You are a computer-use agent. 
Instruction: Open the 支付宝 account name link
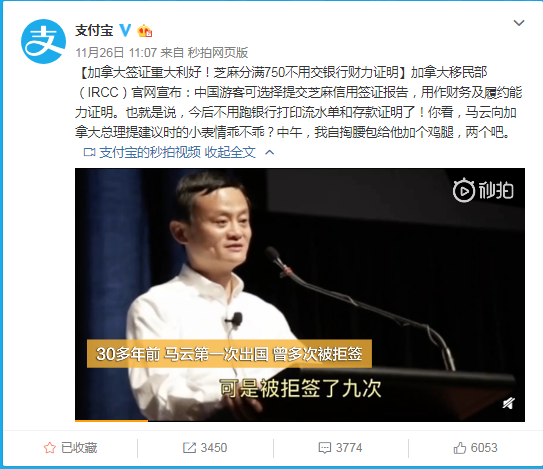click(94, 30)
